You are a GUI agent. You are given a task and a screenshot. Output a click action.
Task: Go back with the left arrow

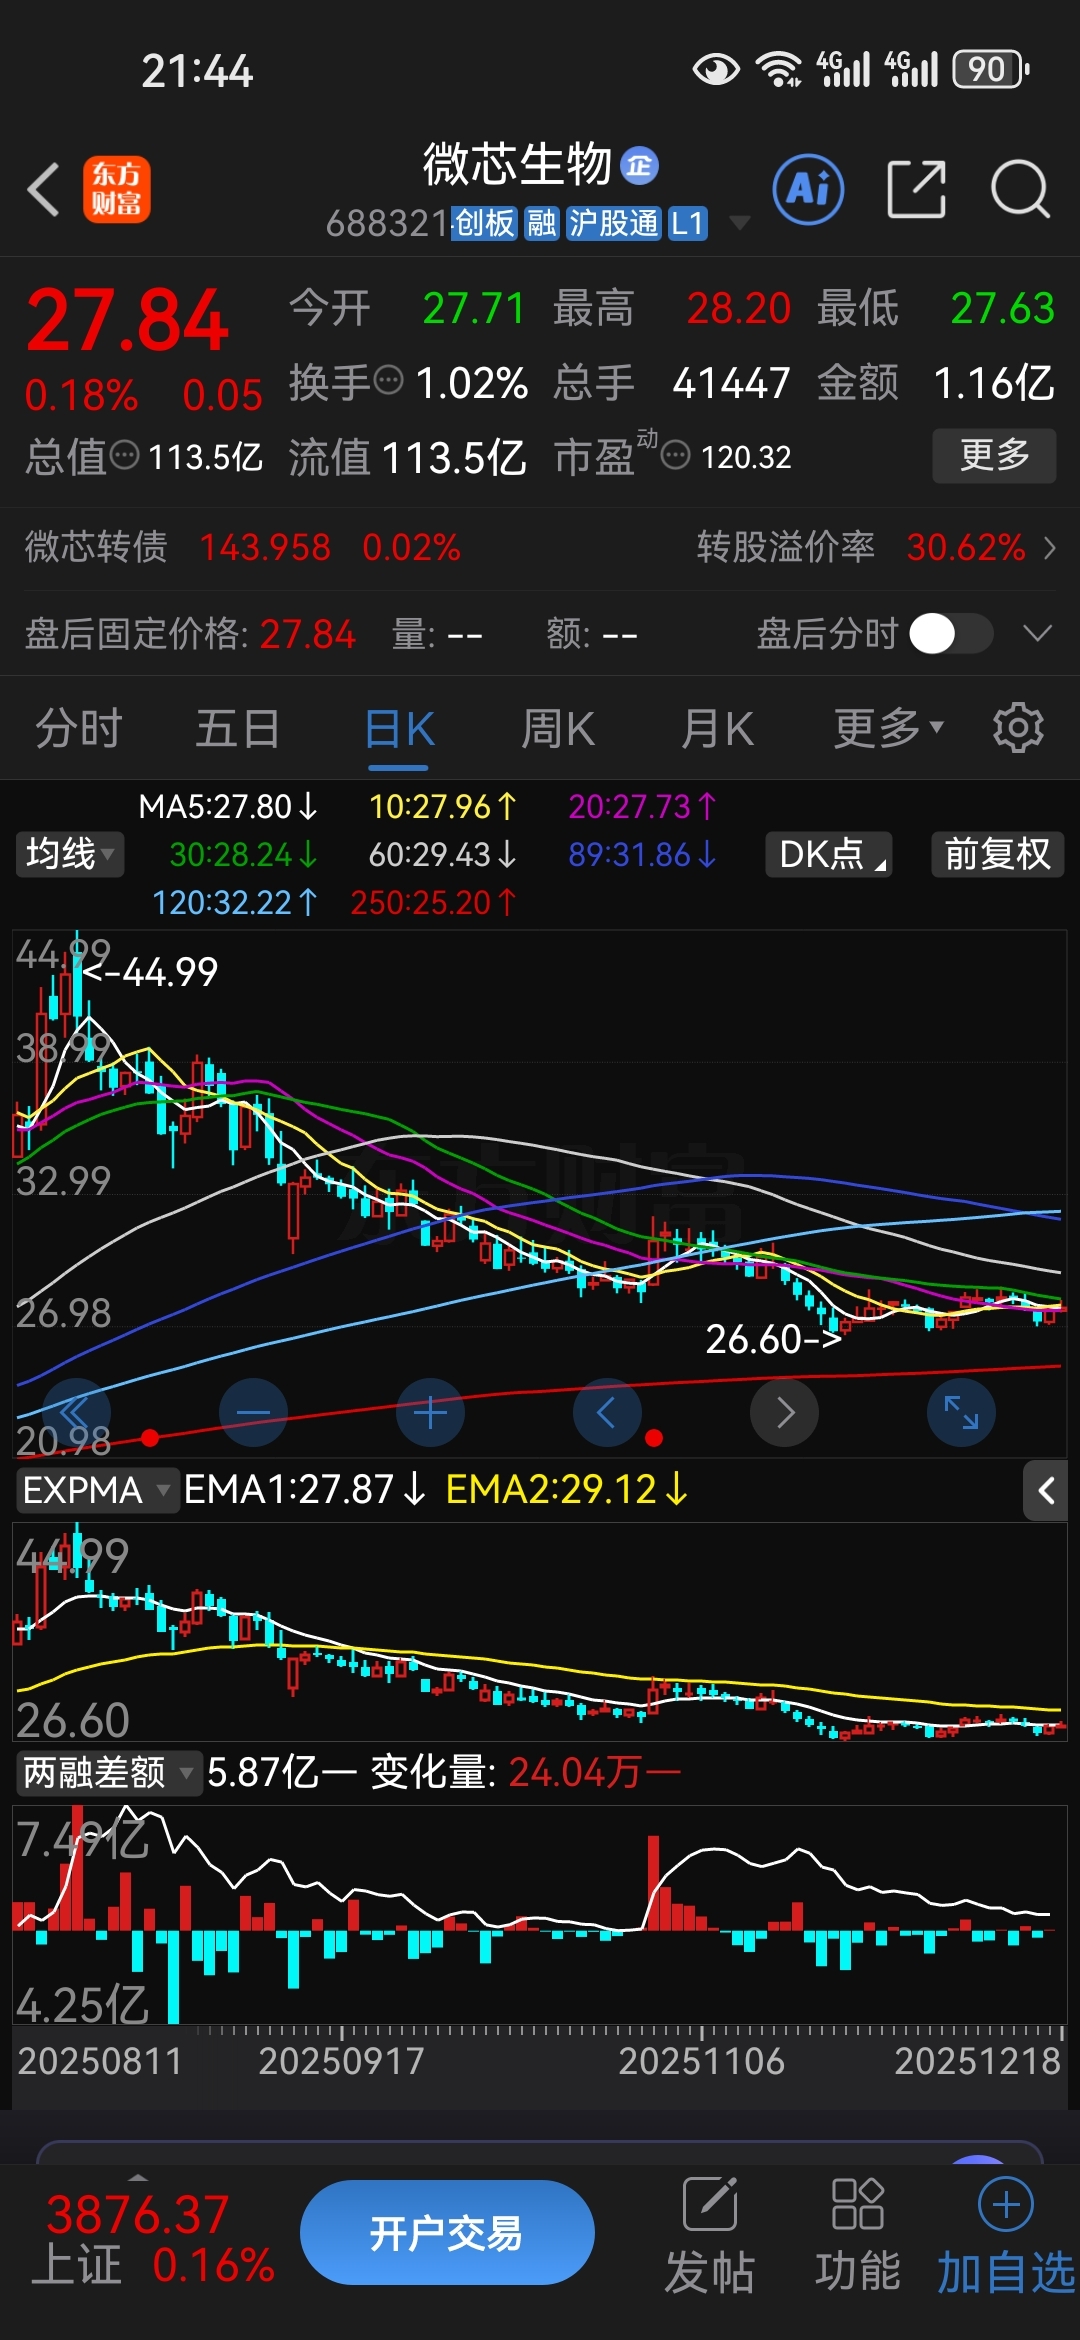pyautogui.click(x=43, y=189)
